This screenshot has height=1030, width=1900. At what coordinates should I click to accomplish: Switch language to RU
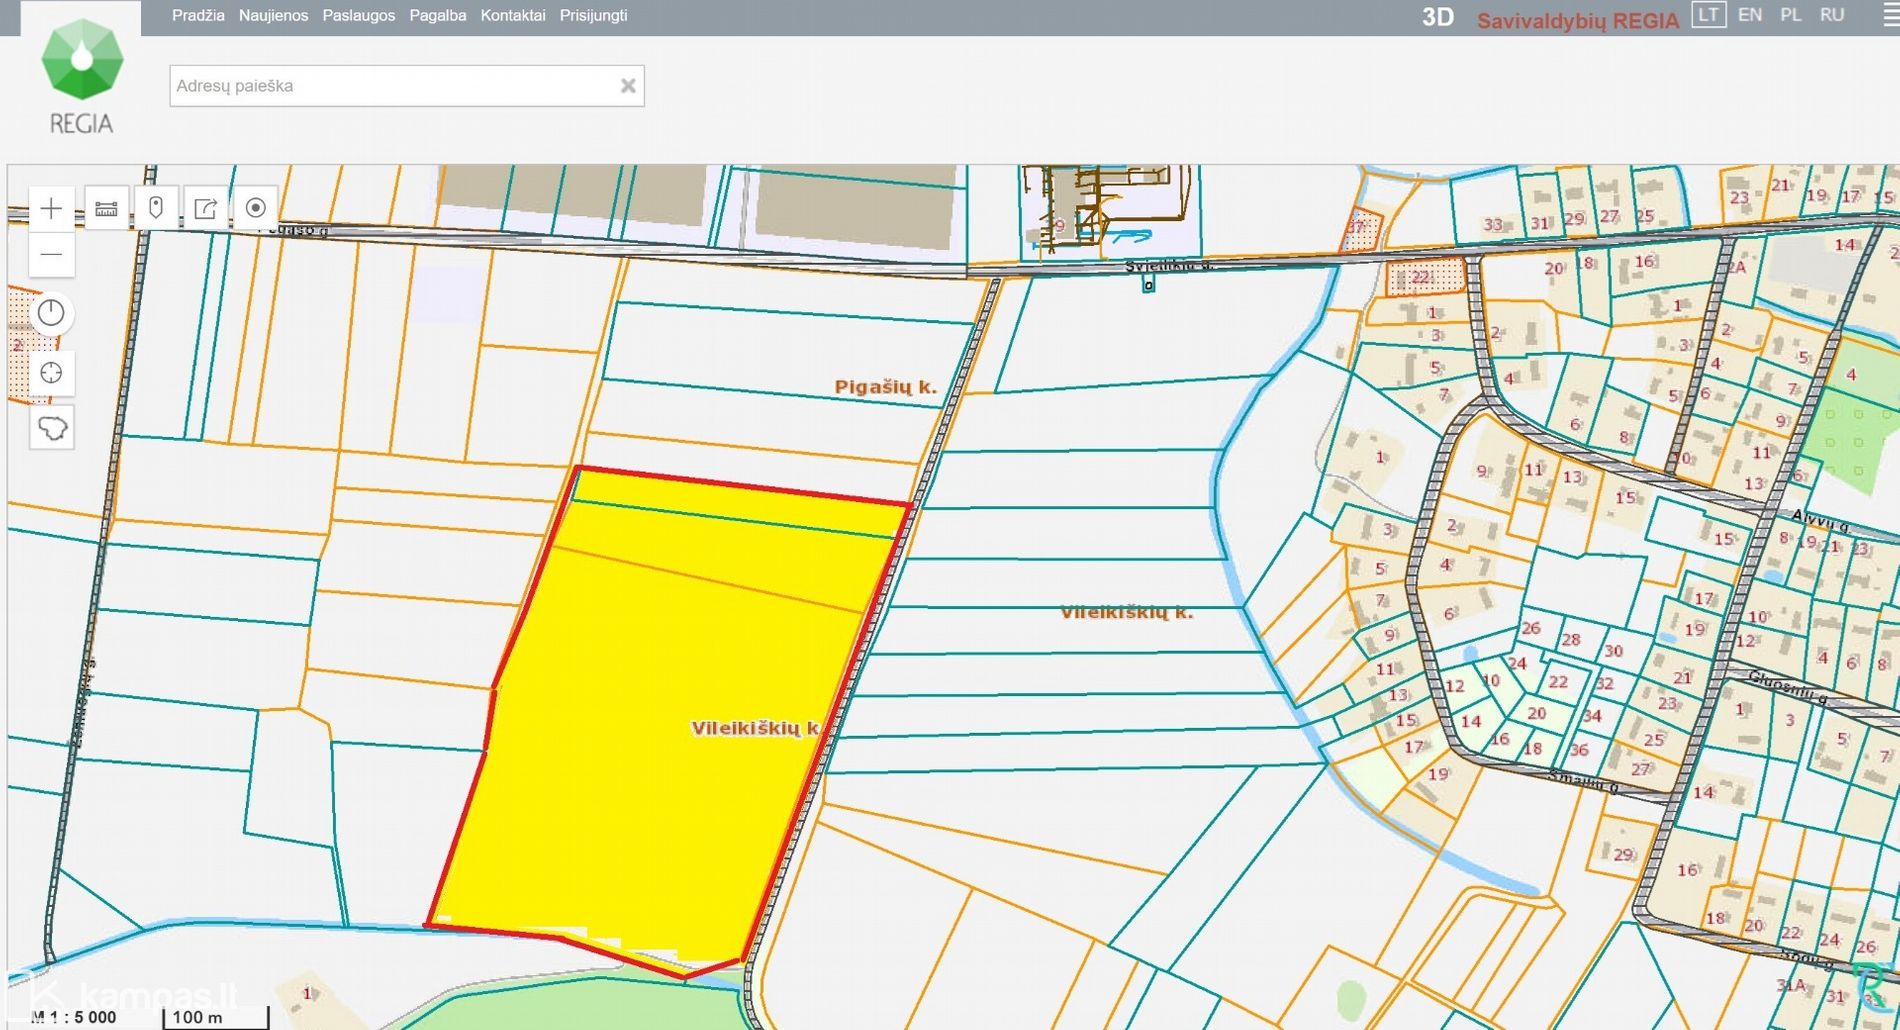tap(1832, 15)
